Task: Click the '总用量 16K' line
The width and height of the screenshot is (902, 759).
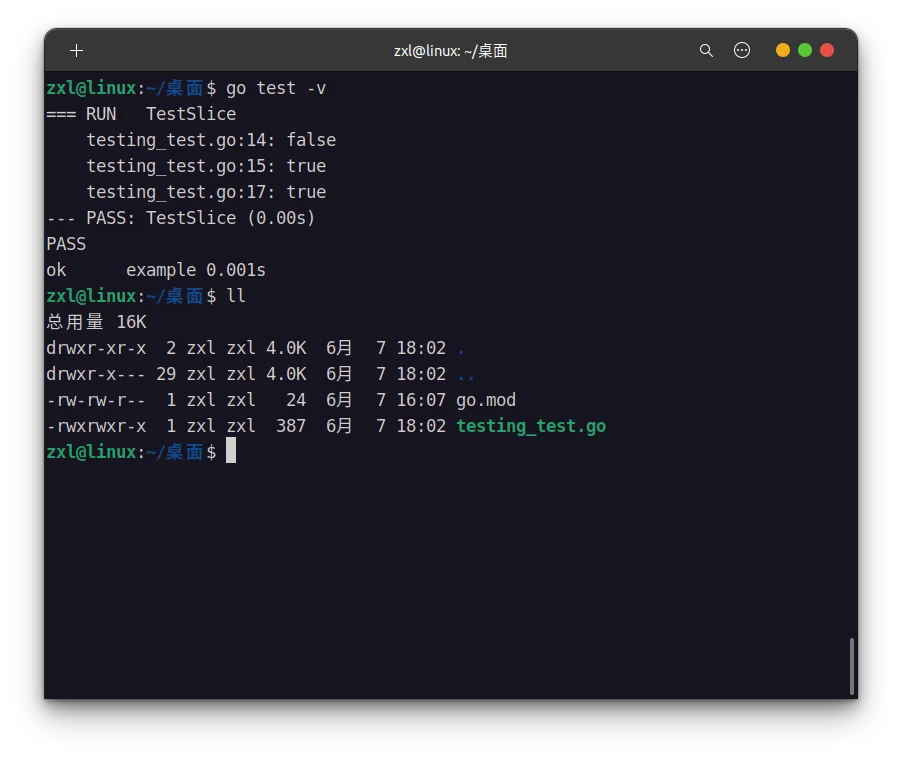Action: 96,322
